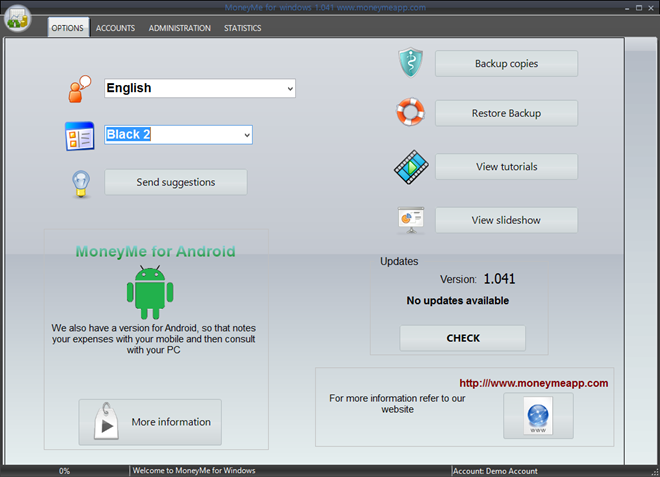Click the film strip tutorials icon
Image resolution: width=660 pixels, height=477 pixels.
pyautogui.click(x=411, y=167)
